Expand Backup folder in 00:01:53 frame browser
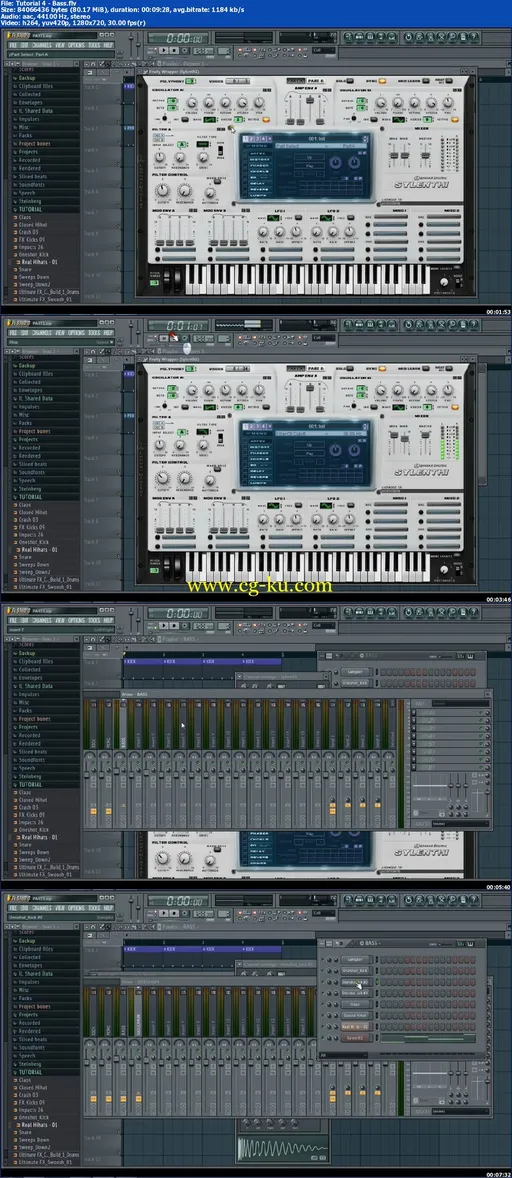This screenshot has width=512, height=1178. click(x=29, y=77)
